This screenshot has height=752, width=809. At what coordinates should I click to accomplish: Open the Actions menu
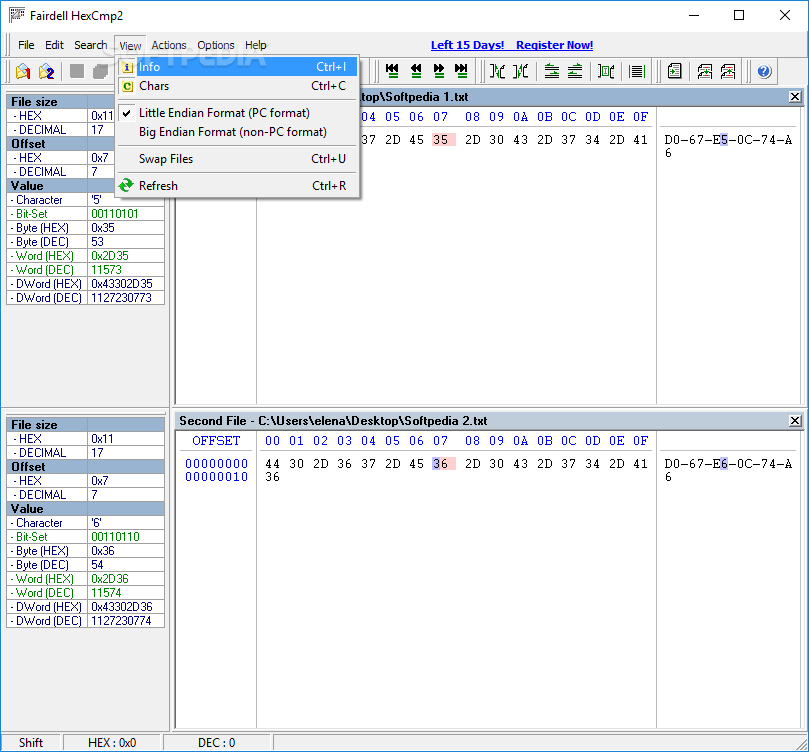click(169, 45)
